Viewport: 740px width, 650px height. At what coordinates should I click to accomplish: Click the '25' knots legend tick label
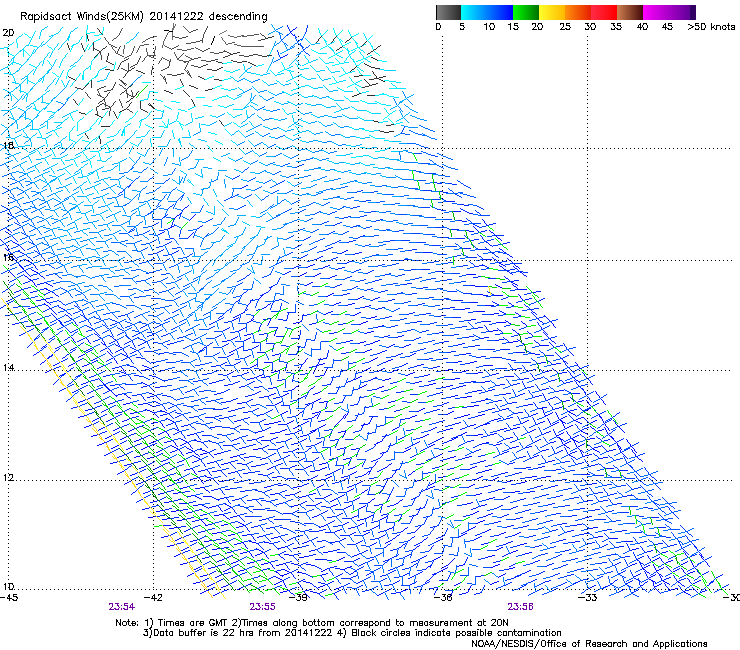[x=565, y=27]
